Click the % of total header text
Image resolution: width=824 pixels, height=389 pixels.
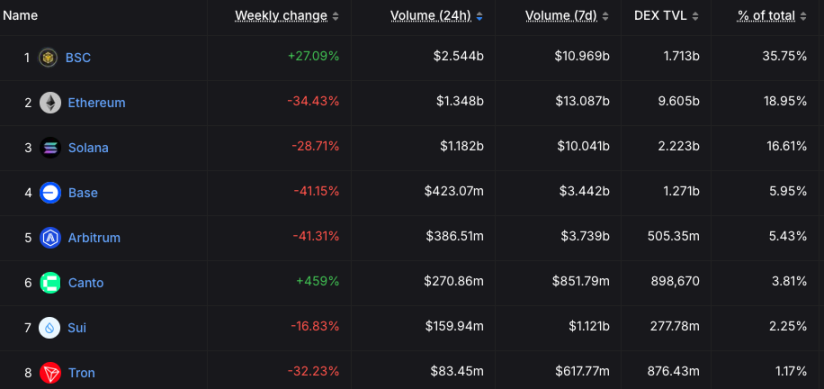pos(766,16)
